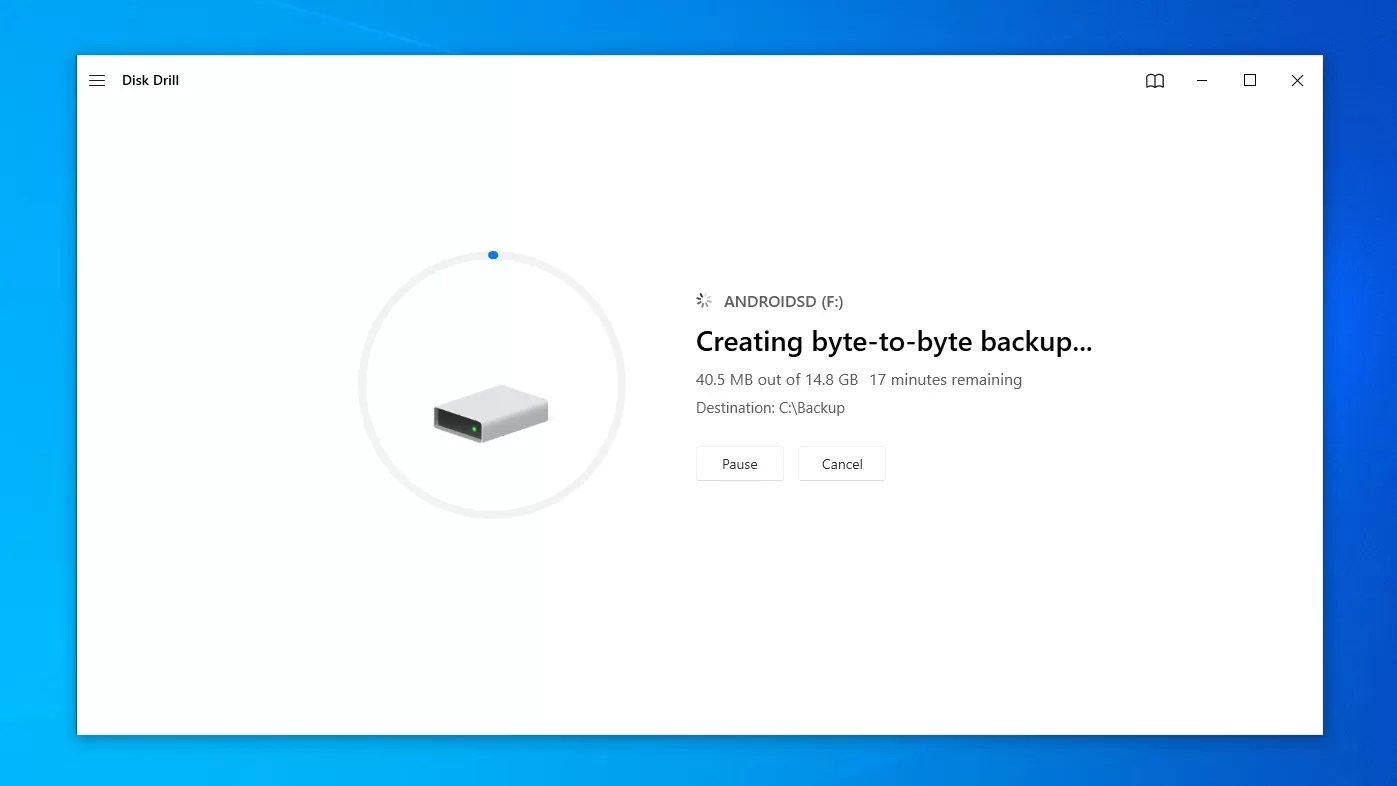Click the Creating byte-to-byte backup heading
This screenshot has width=1397, height=786.
tap(894, 342)
